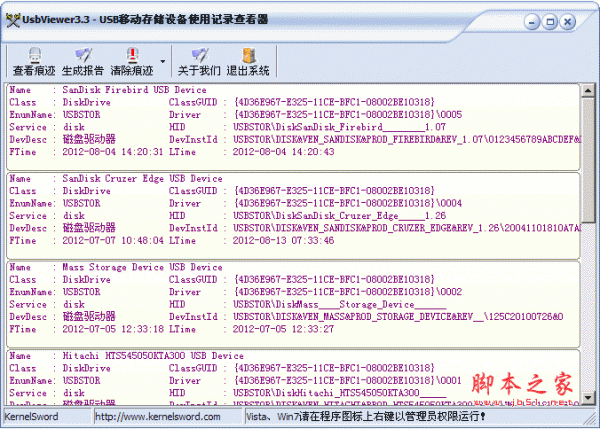This screenshot has height=429, width=600.
Task: Click the 生成报告 (generate report) toolbar icon
Action: click(83, 61)
